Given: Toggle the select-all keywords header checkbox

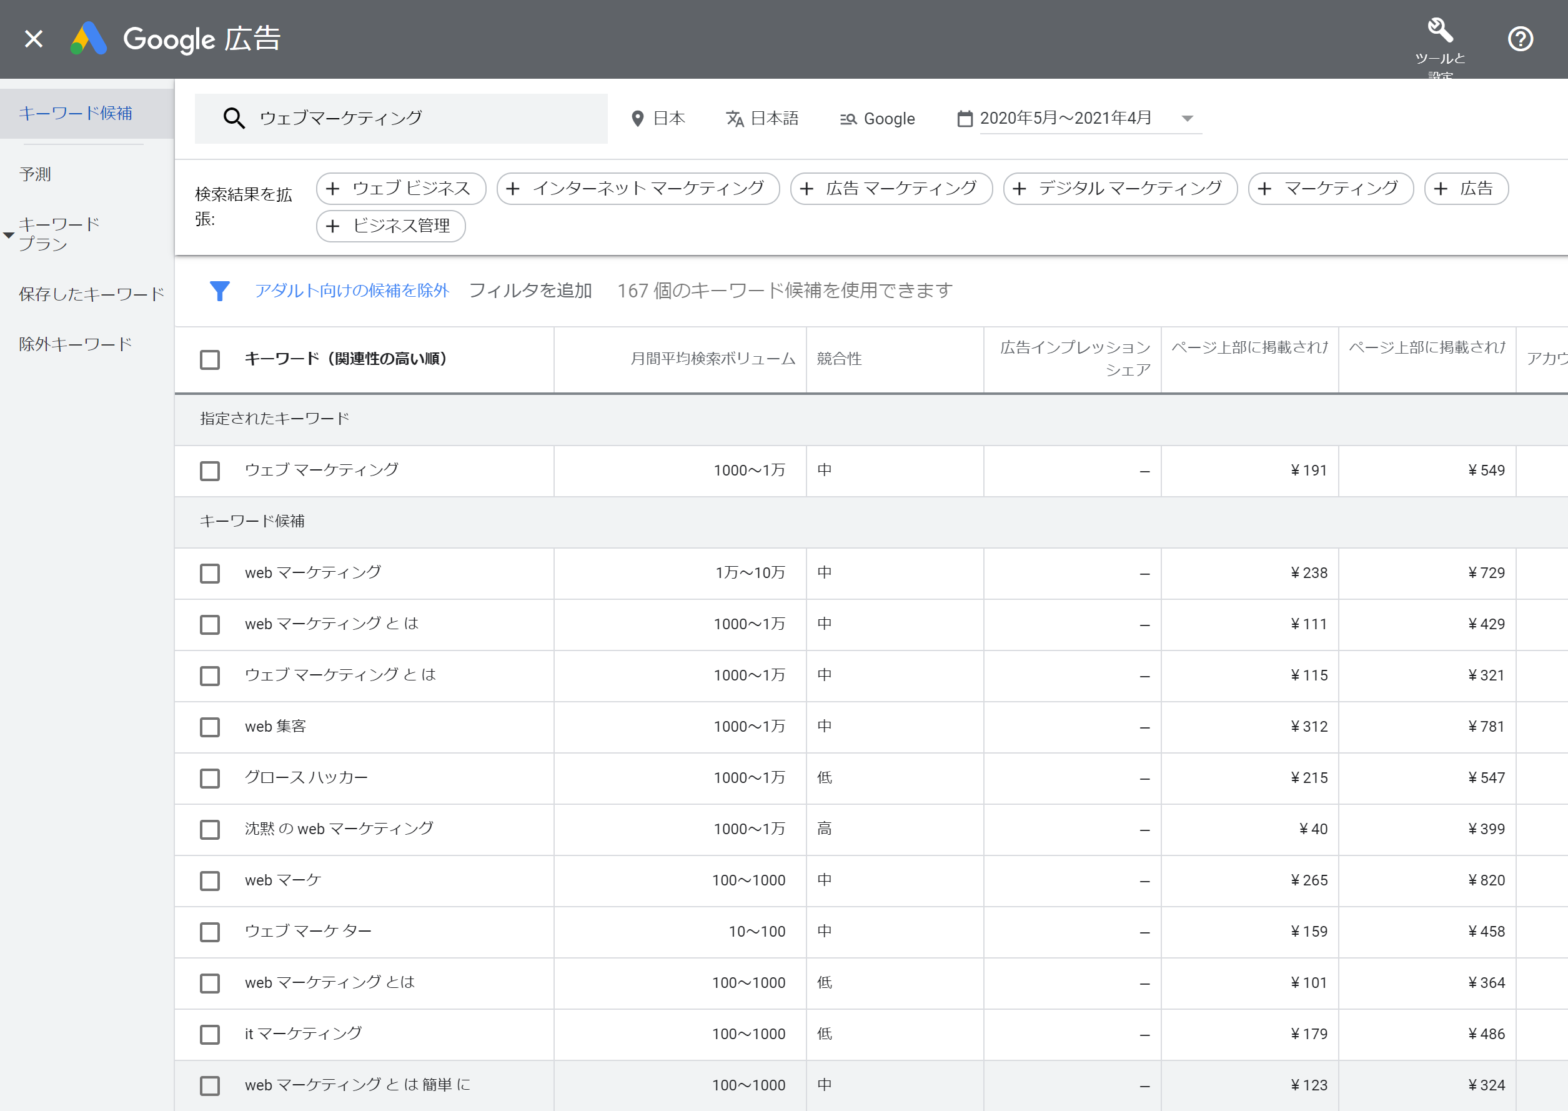Looking at the screenshot, I should point(210,360).
